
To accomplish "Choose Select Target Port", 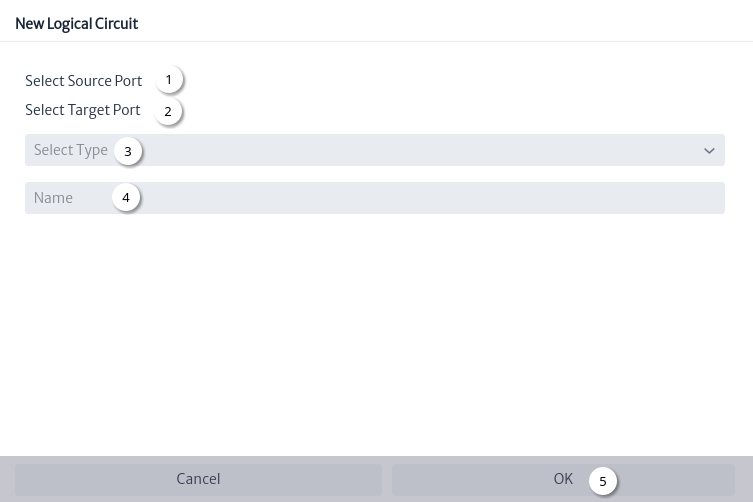I will [83, 110].
